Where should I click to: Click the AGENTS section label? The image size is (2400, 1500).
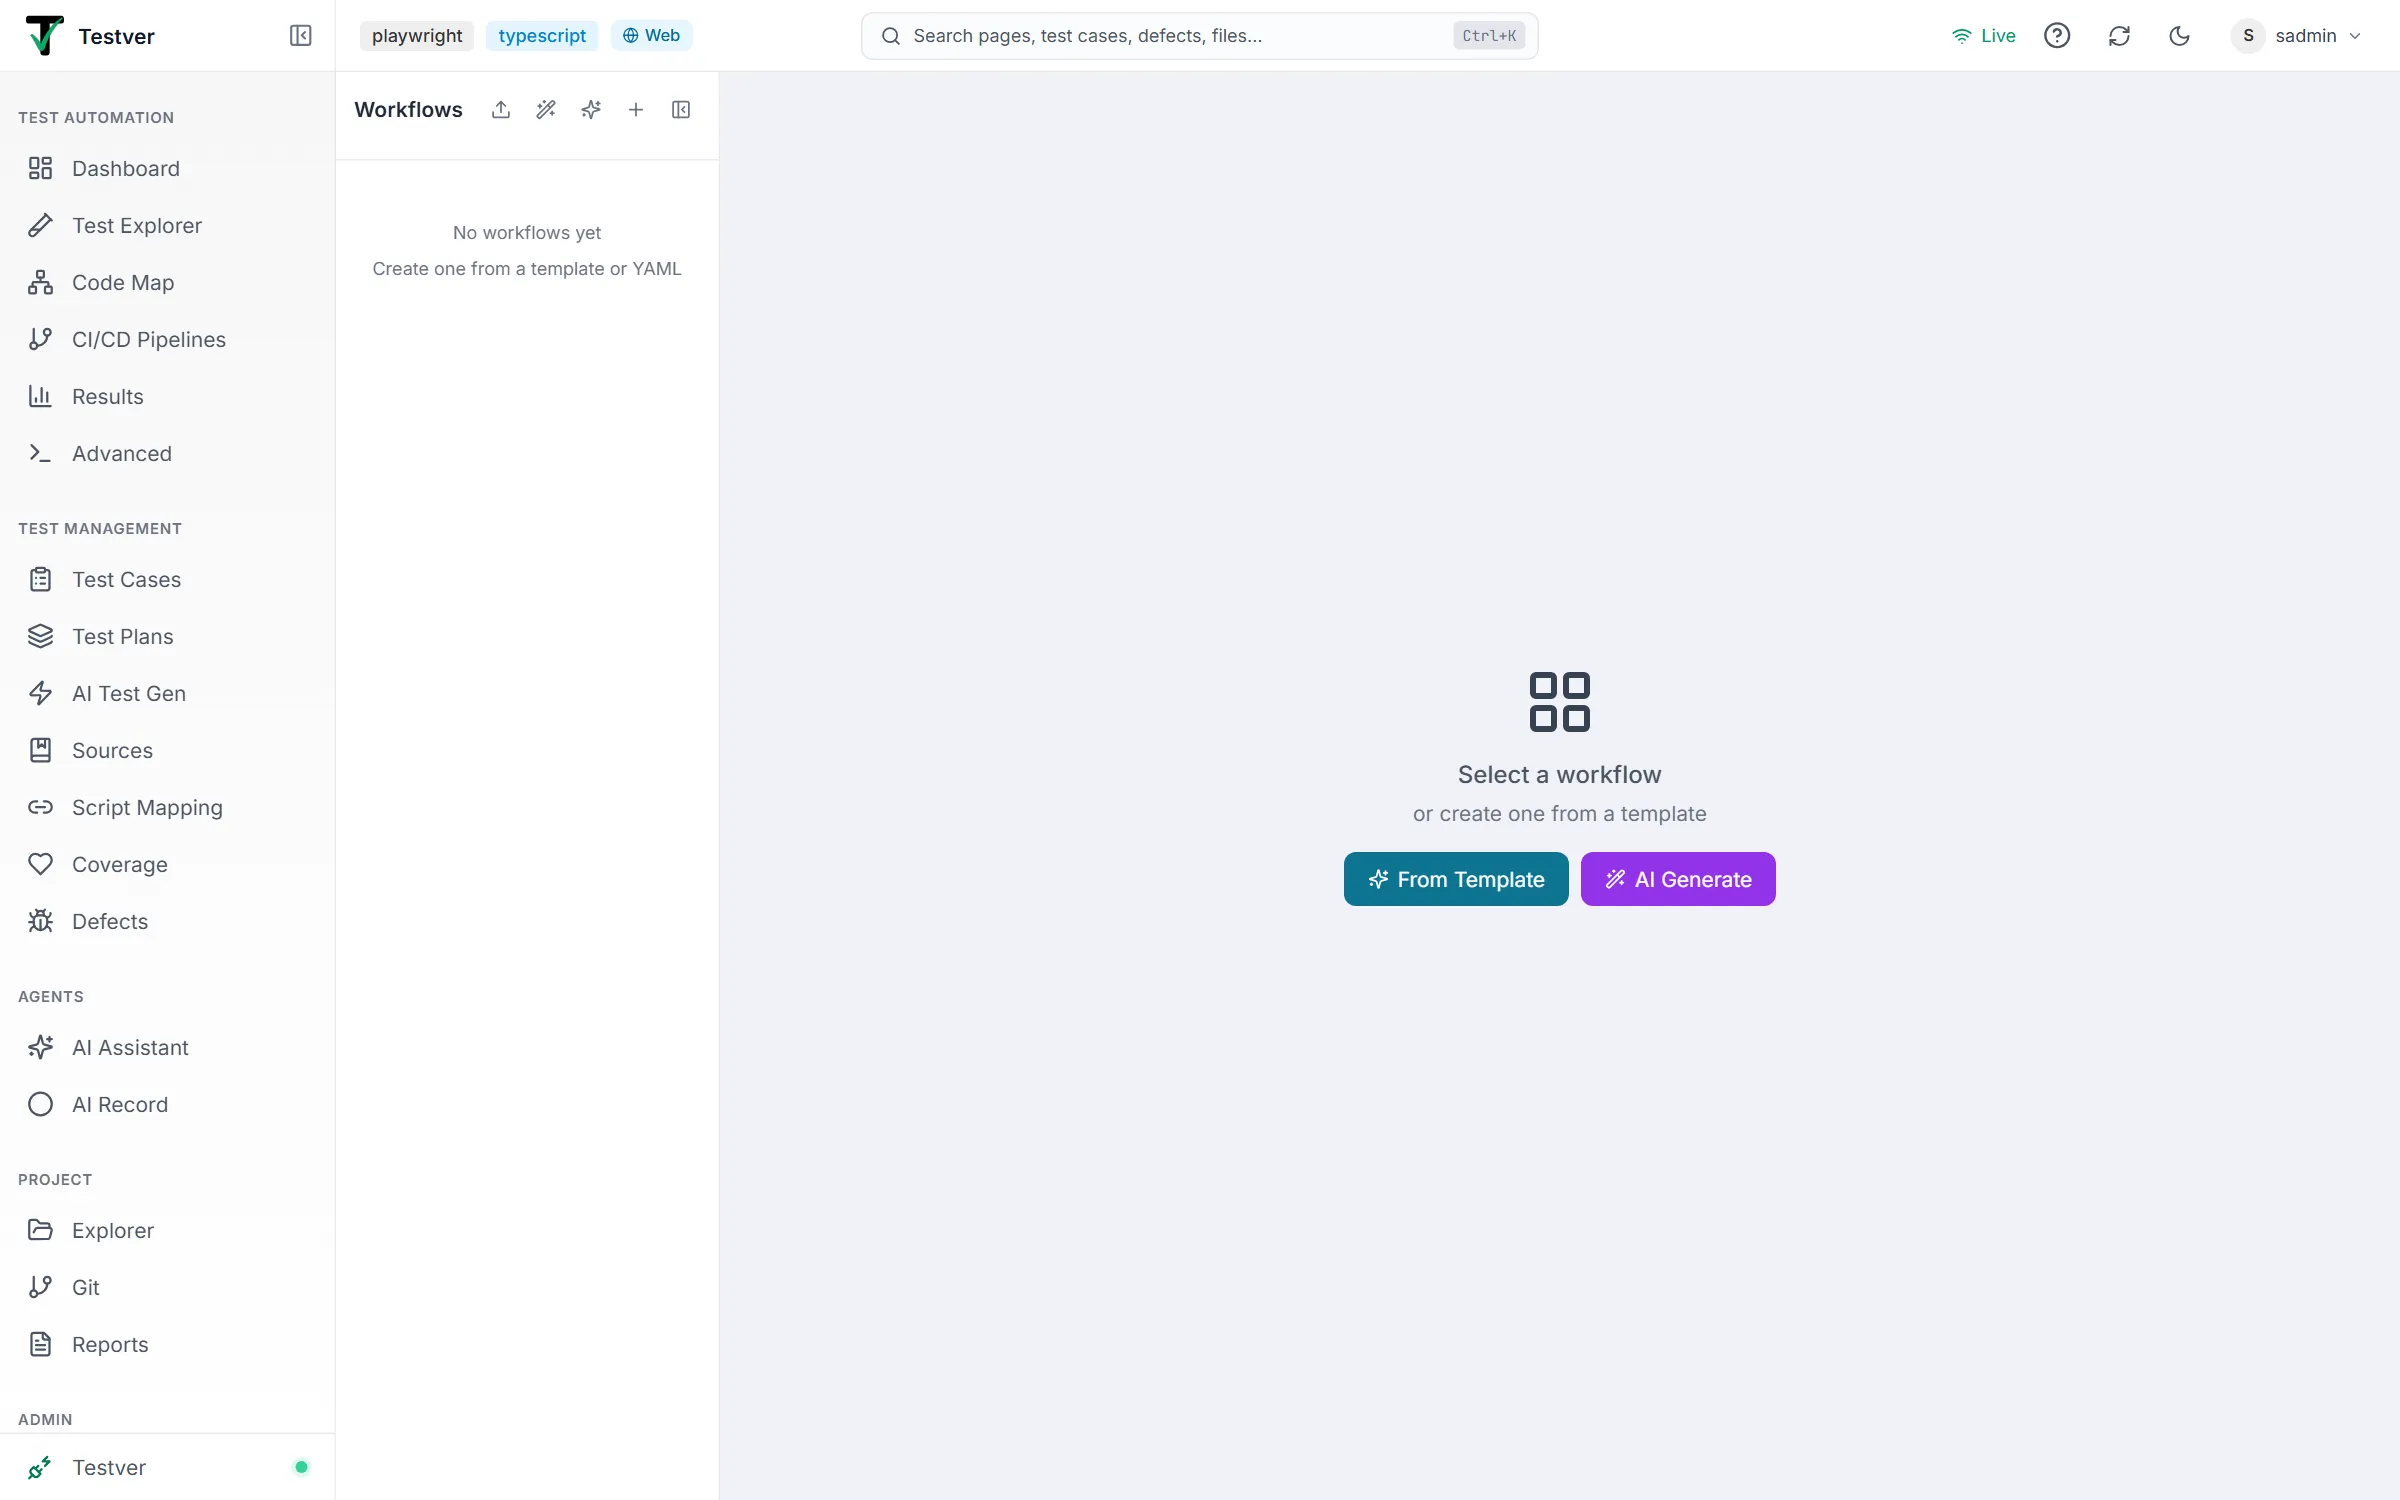pos(51,997)
